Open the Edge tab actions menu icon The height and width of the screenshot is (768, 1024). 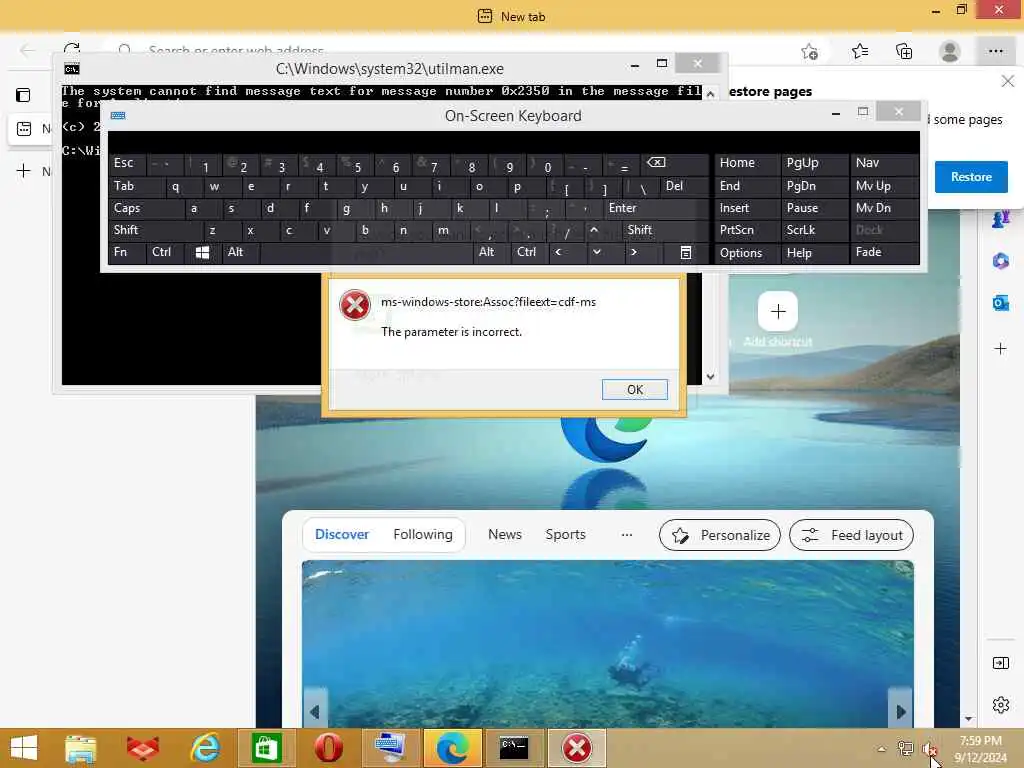point(23,95)
